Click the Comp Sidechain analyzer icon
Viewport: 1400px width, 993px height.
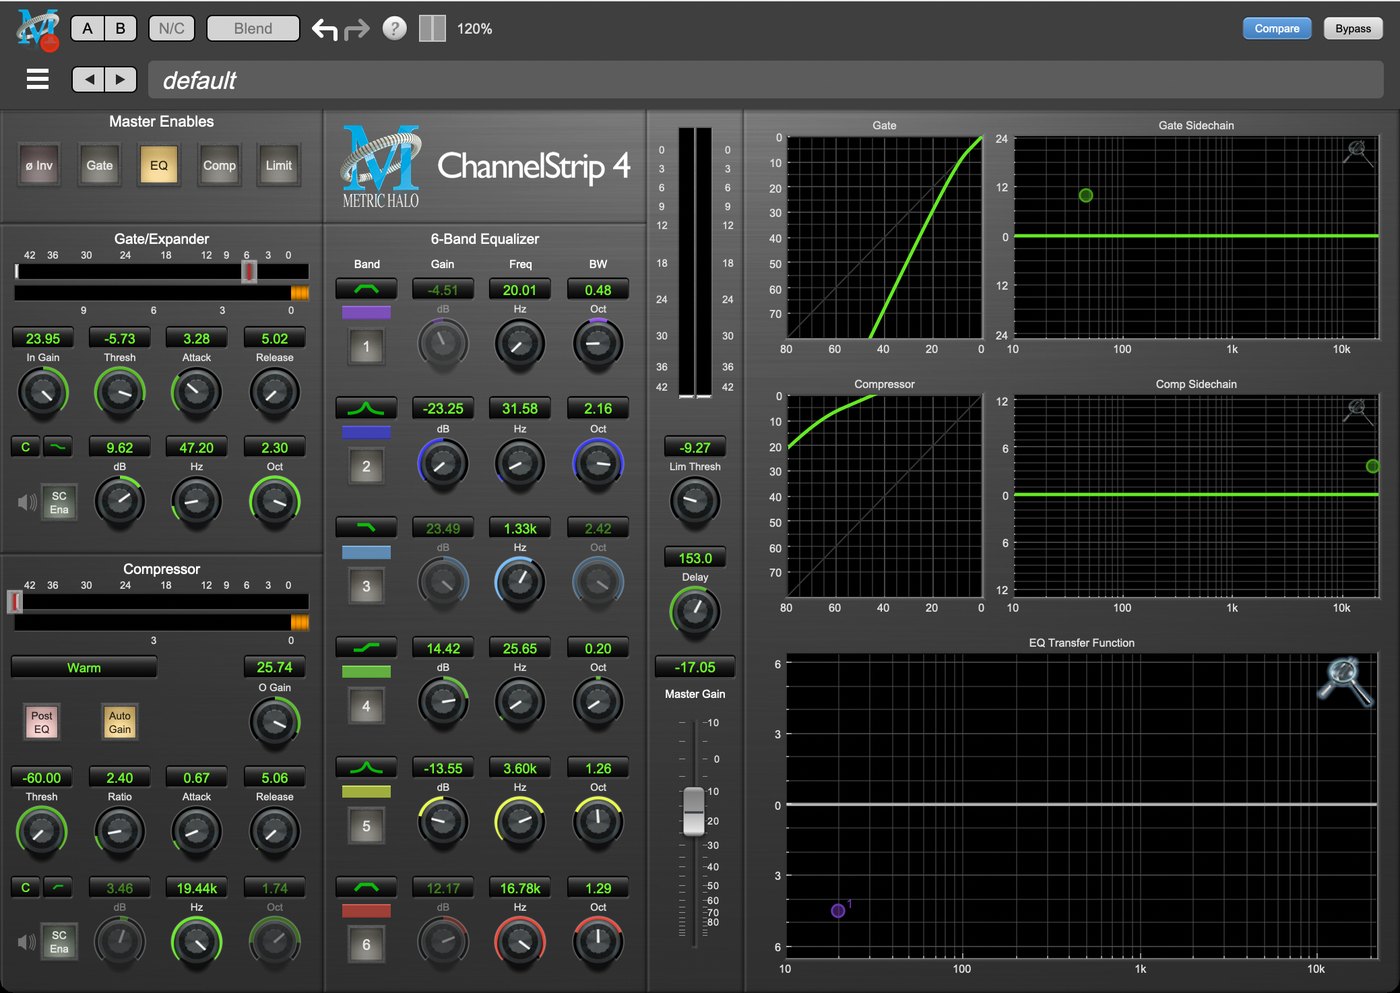pos(1357,410)
